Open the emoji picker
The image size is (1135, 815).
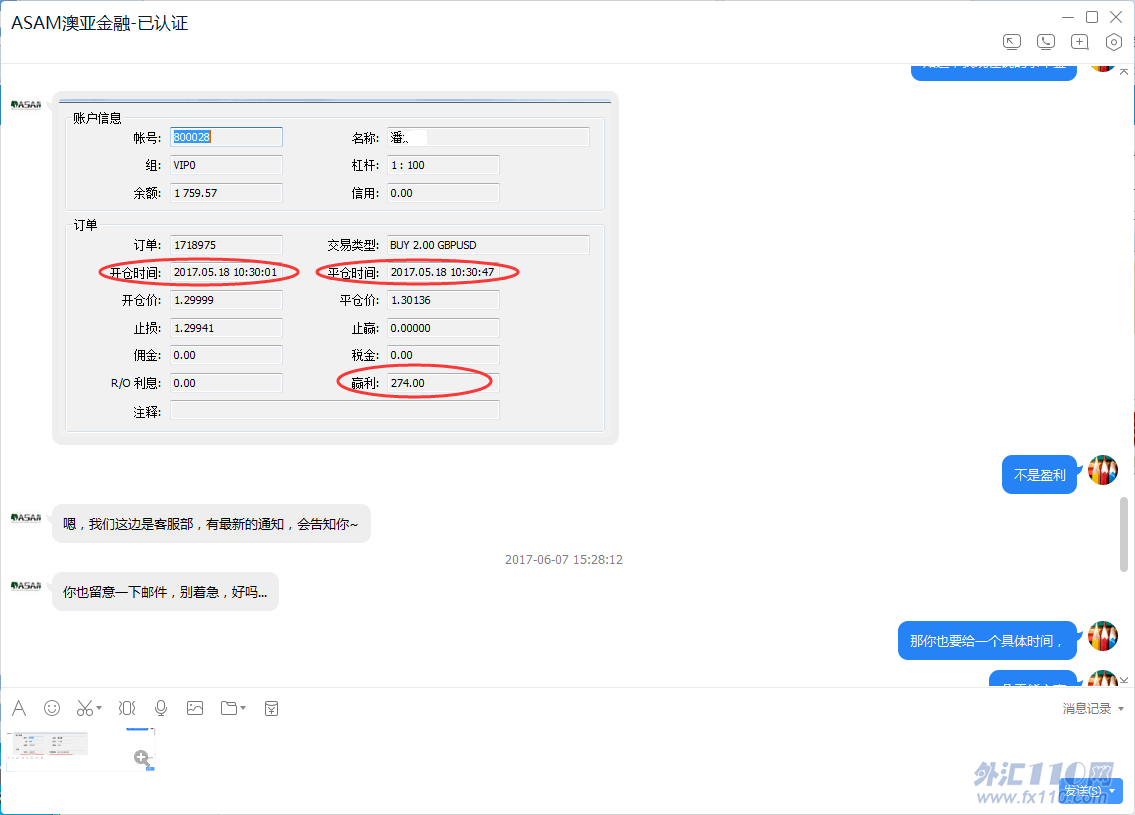coord(52,708)
